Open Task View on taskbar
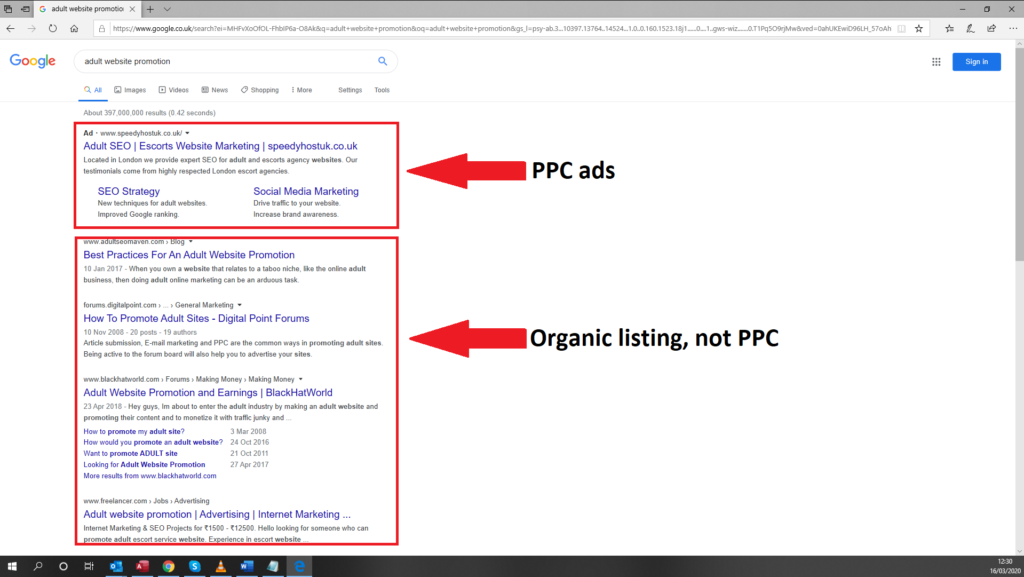The width and height of the screenshot is (1024, 577). 89,566
